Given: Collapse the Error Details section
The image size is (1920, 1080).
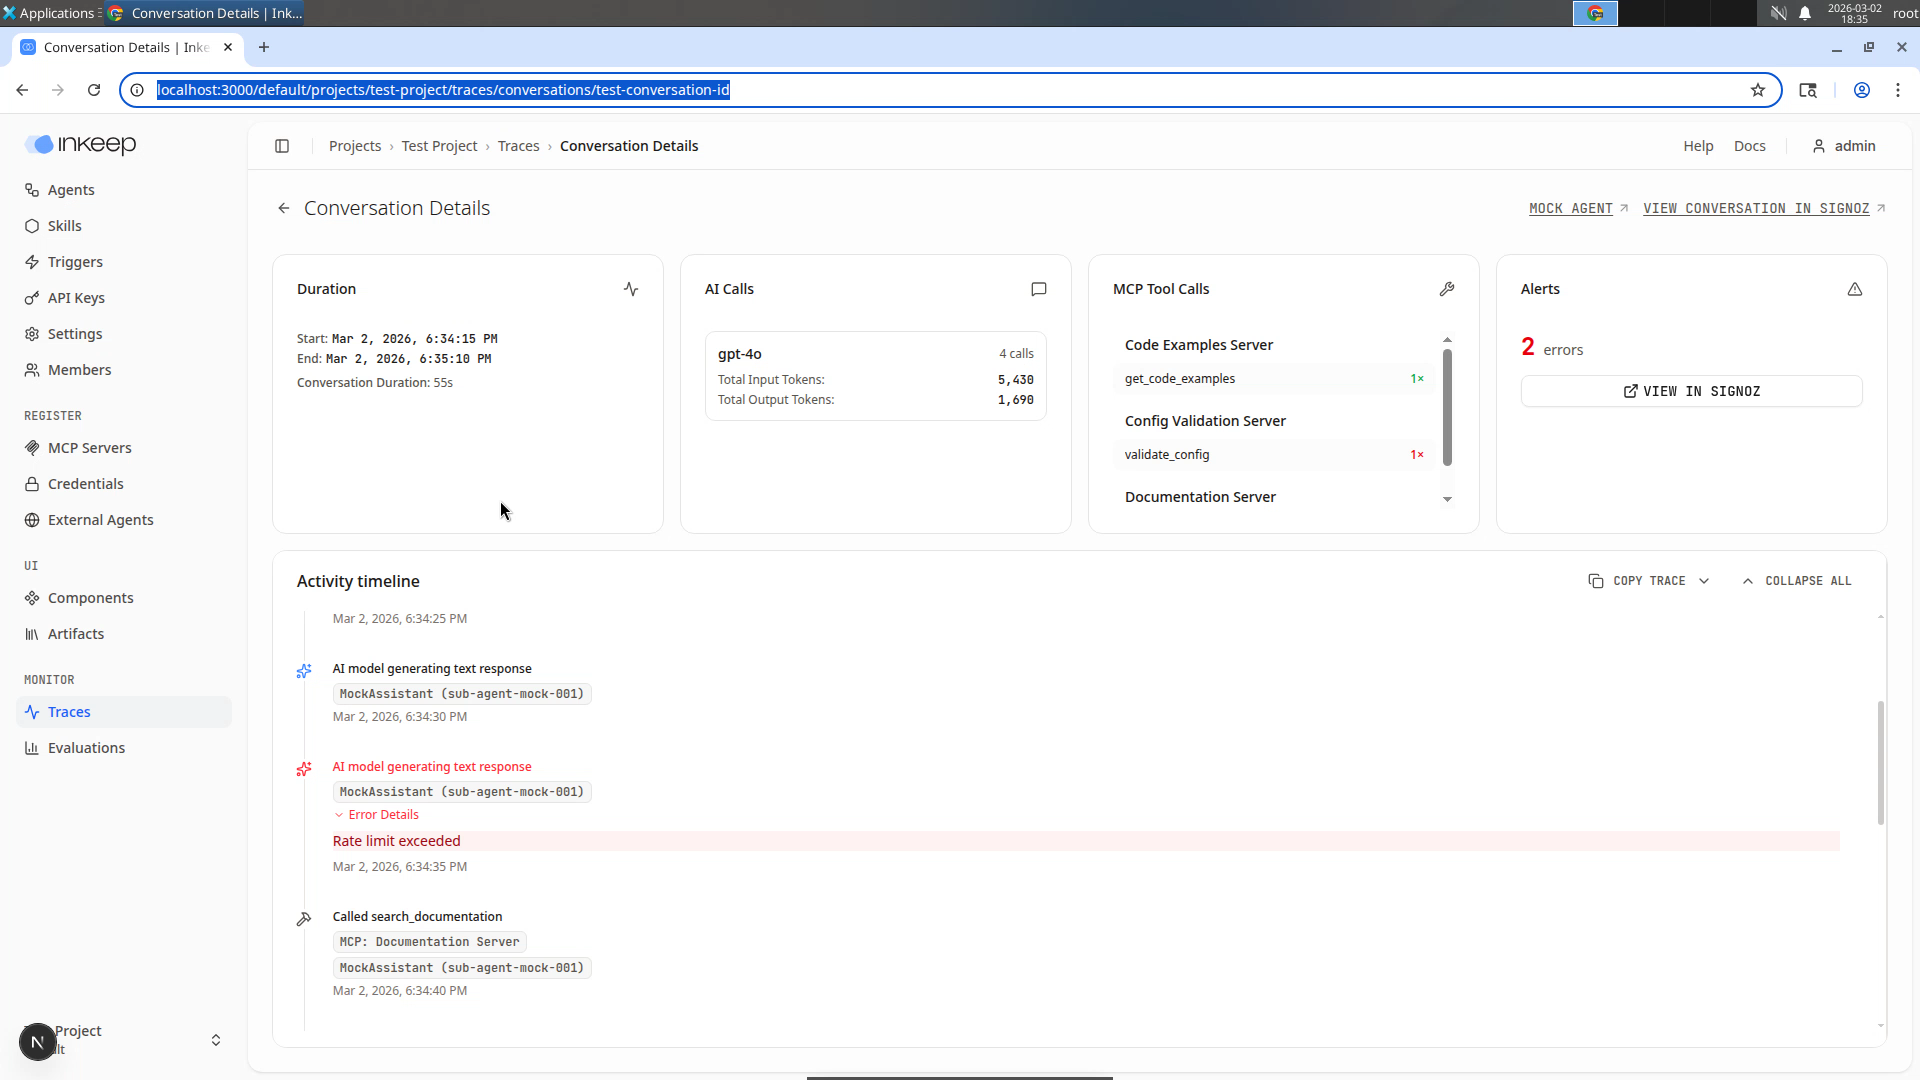Looking at the screenshot, I should 376,815.
